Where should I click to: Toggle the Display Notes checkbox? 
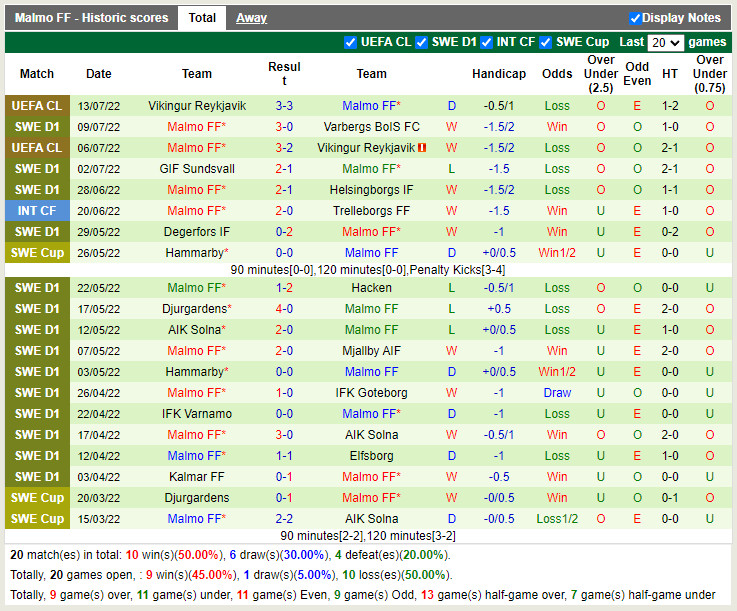(x=635, y=18)
